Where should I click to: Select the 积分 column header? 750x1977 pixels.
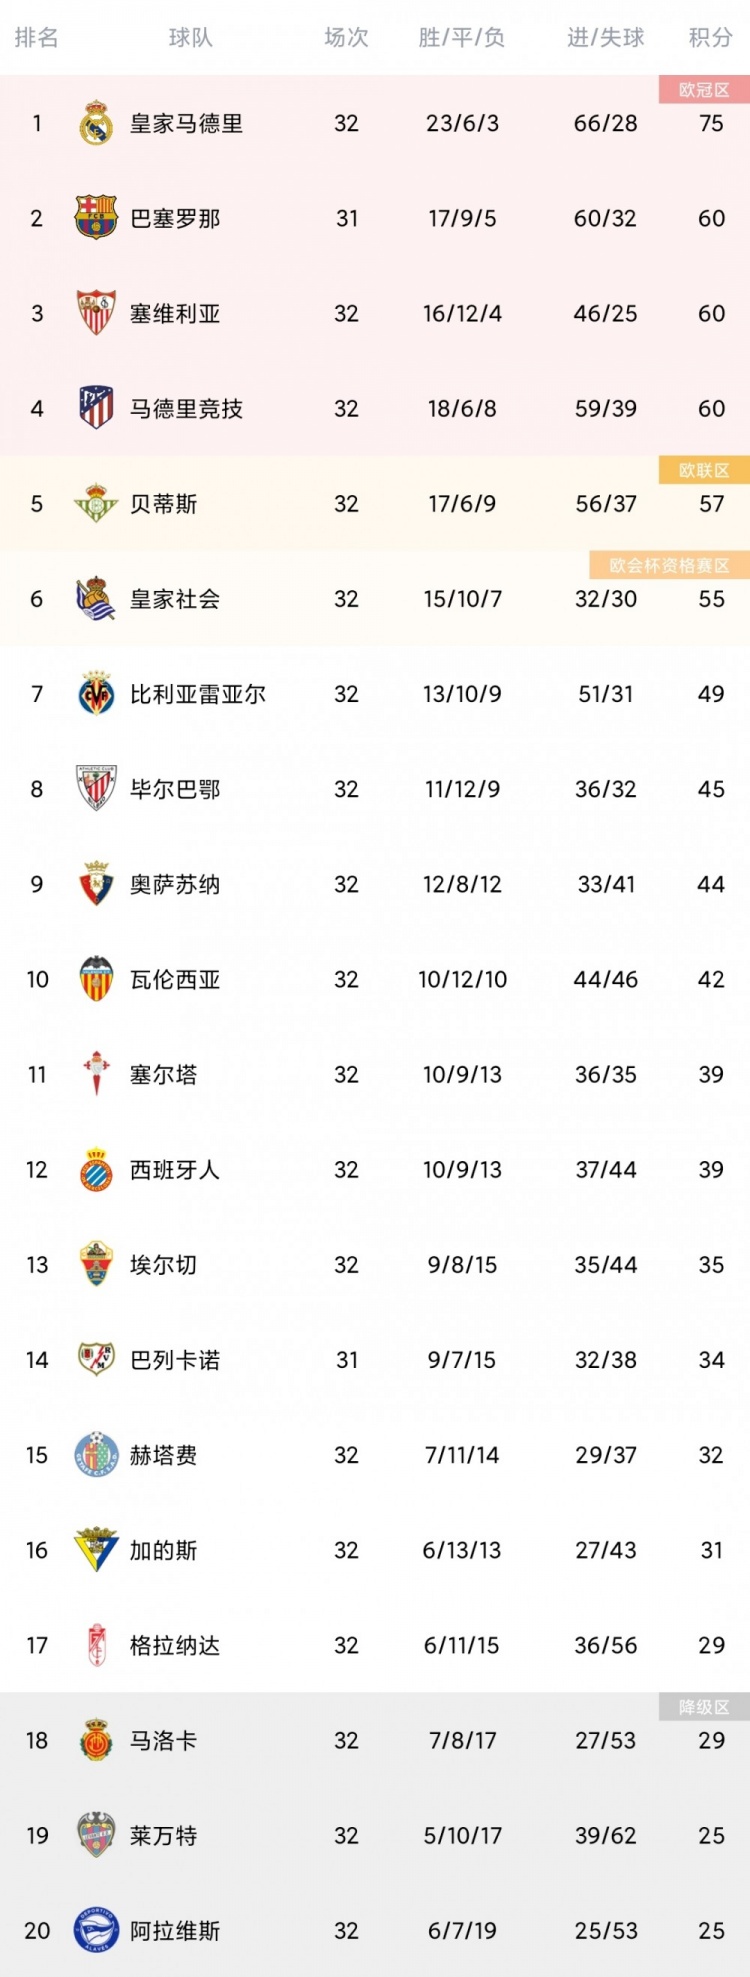(x=711, y=38)
